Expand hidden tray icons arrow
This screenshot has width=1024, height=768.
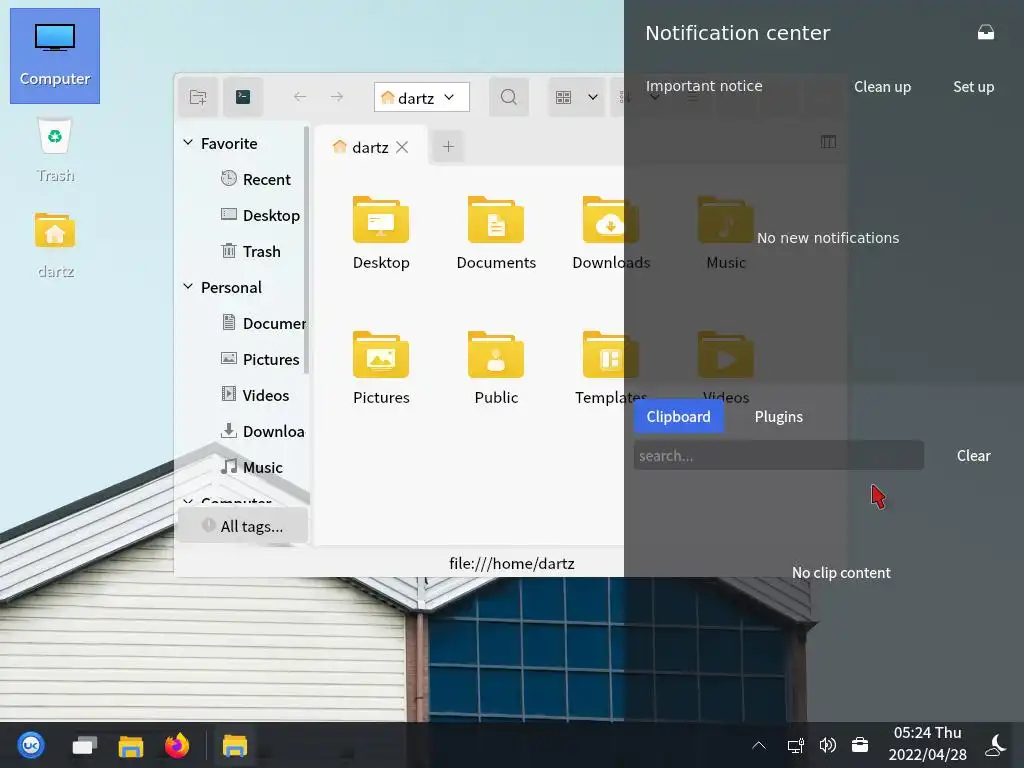[759, 745]
